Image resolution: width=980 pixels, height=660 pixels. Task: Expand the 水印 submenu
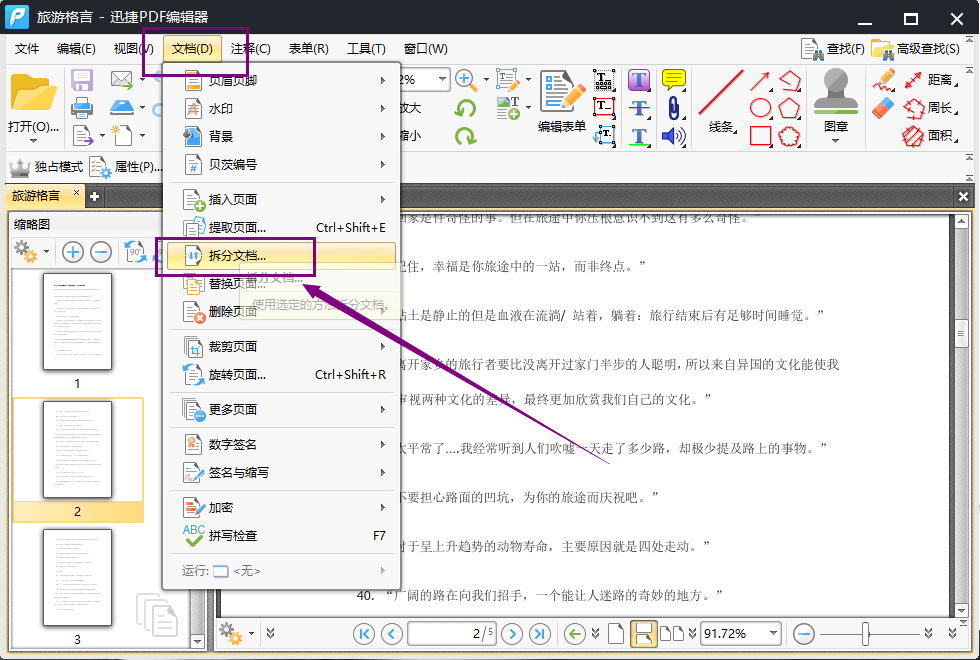[281, 109]
